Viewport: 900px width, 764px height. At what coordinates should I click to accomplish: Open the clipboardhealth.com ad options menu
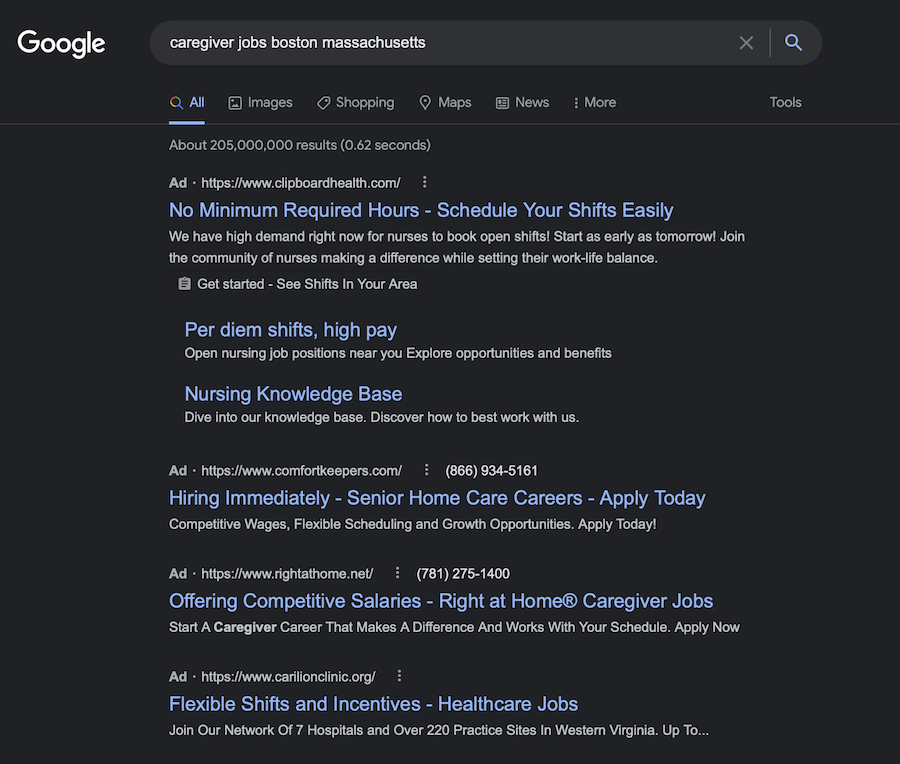tap(424, 183)
